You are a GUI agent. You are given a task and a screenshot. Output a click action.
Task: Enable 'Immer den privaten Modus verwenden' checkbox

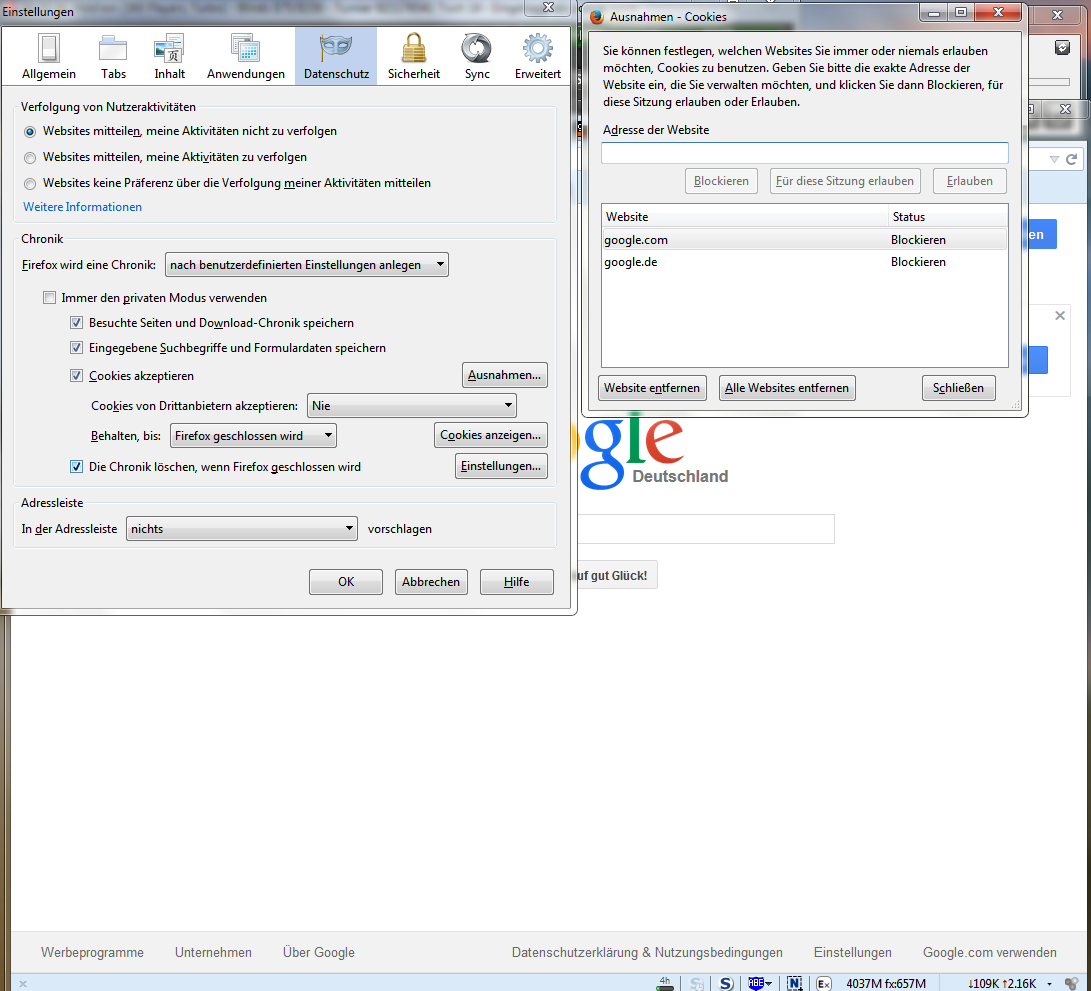coord(50,298)
